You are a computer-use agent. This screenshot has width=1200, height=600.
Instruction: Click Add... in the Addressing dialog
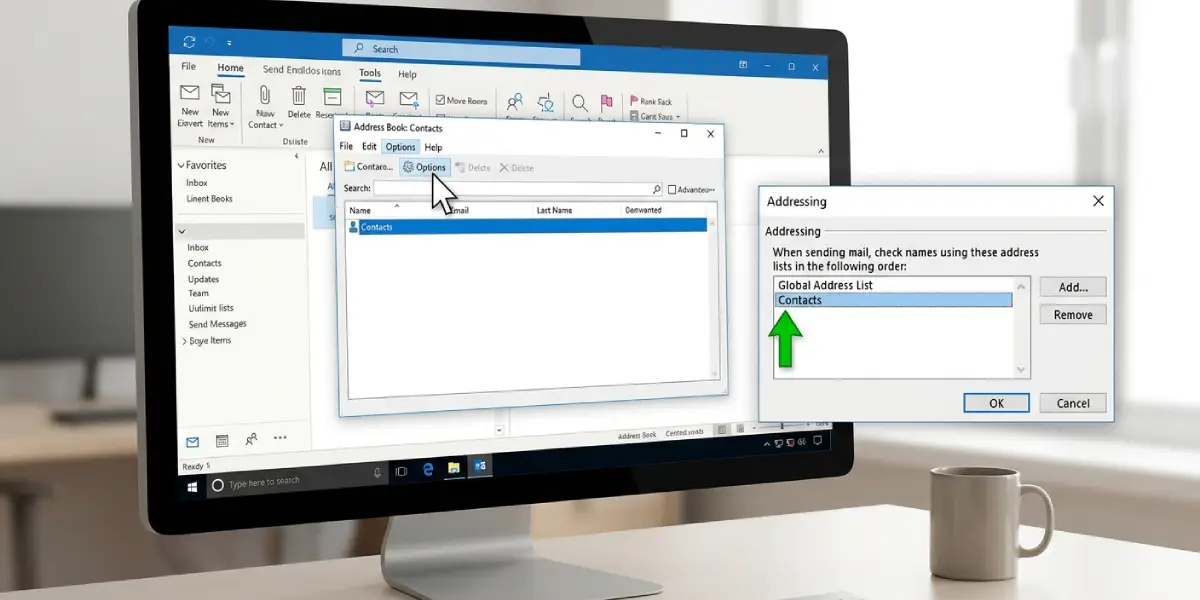(1073, 287)
